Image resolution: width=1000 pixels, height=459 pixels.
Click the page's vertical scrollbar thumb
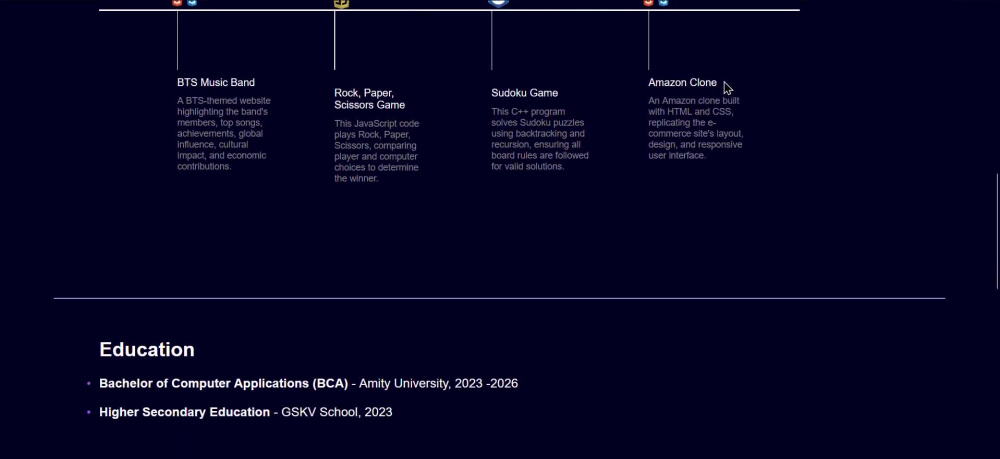[x=997, y=231]
